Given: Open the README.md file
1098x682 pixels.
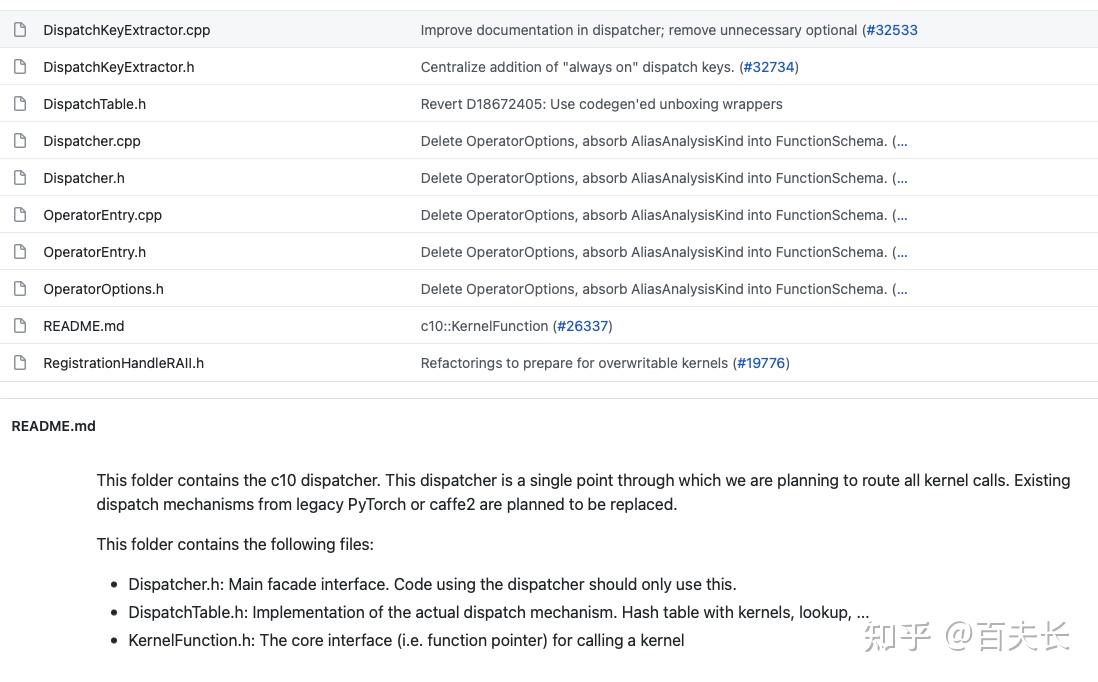Looking at the screenshot, I should tap(84, 326).
